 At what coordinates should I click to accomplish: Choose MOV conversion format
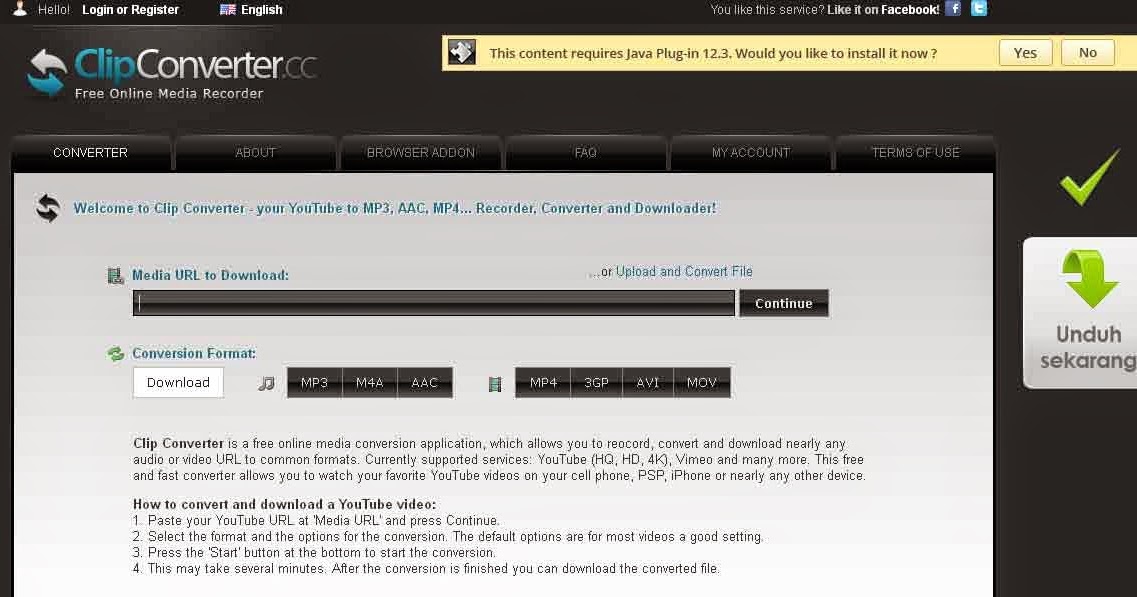point(702,383)
